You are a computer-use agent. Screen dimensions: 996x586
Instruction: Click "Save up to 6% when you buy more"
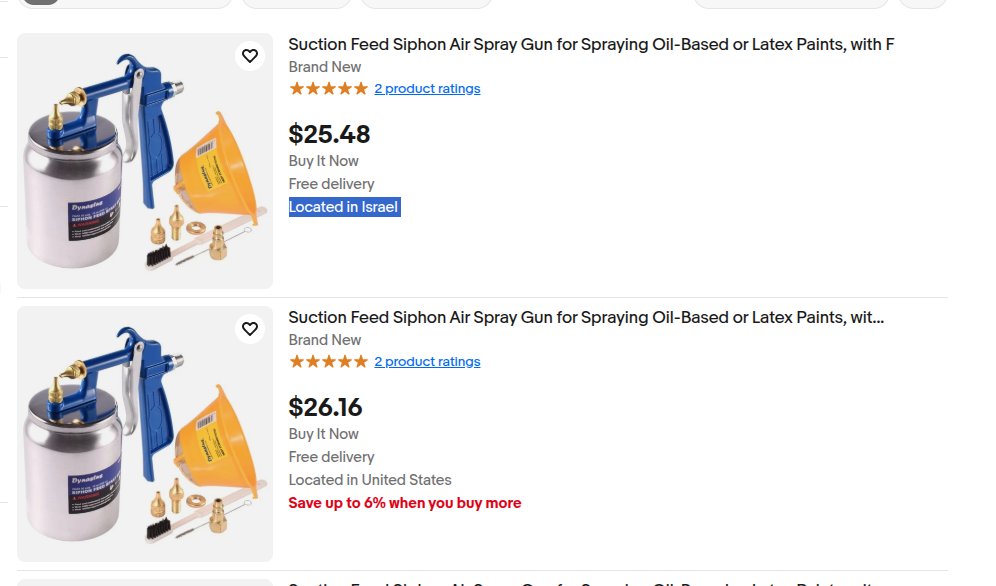[405, 503]
